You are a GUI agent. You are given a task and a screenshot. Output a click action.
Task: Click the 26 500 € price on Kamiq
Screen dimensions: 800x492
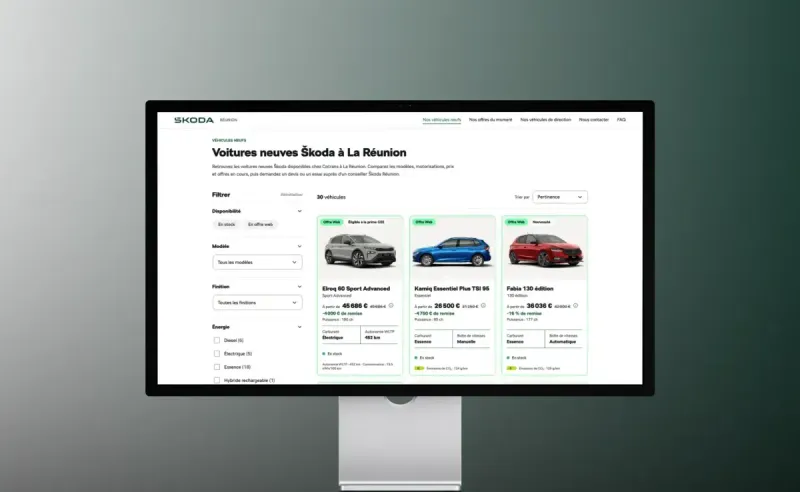[x=447, y=306]
